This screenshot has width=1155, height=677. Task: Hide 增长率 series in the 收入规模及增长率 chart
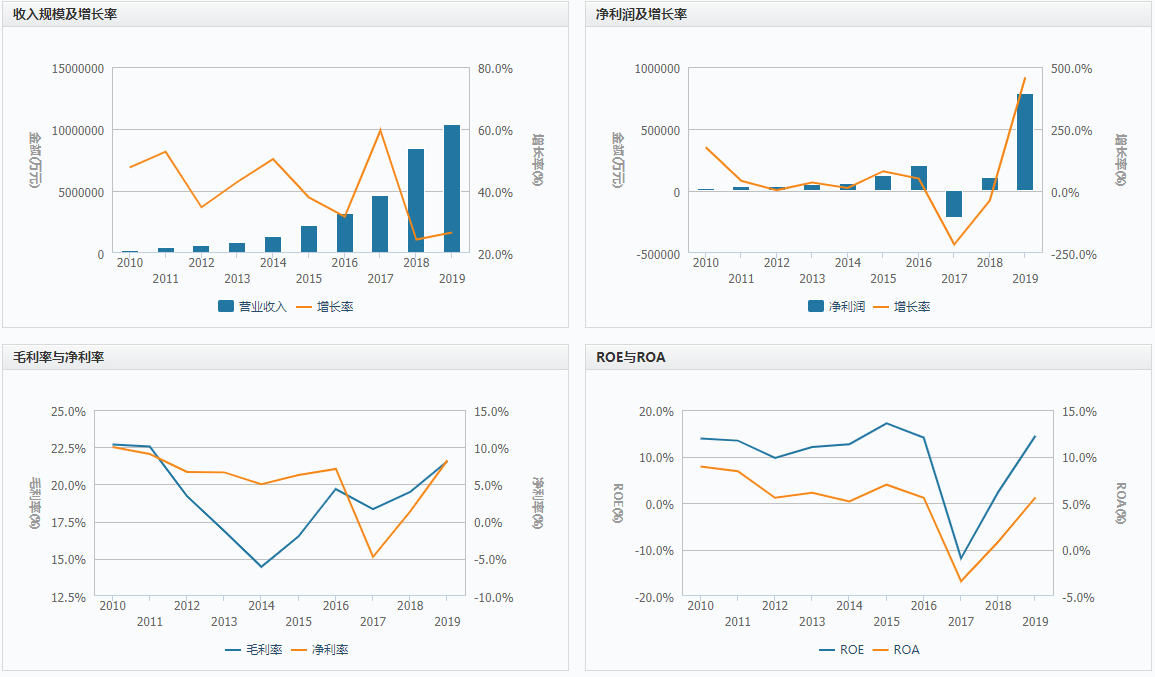click(x=325, y=307)
